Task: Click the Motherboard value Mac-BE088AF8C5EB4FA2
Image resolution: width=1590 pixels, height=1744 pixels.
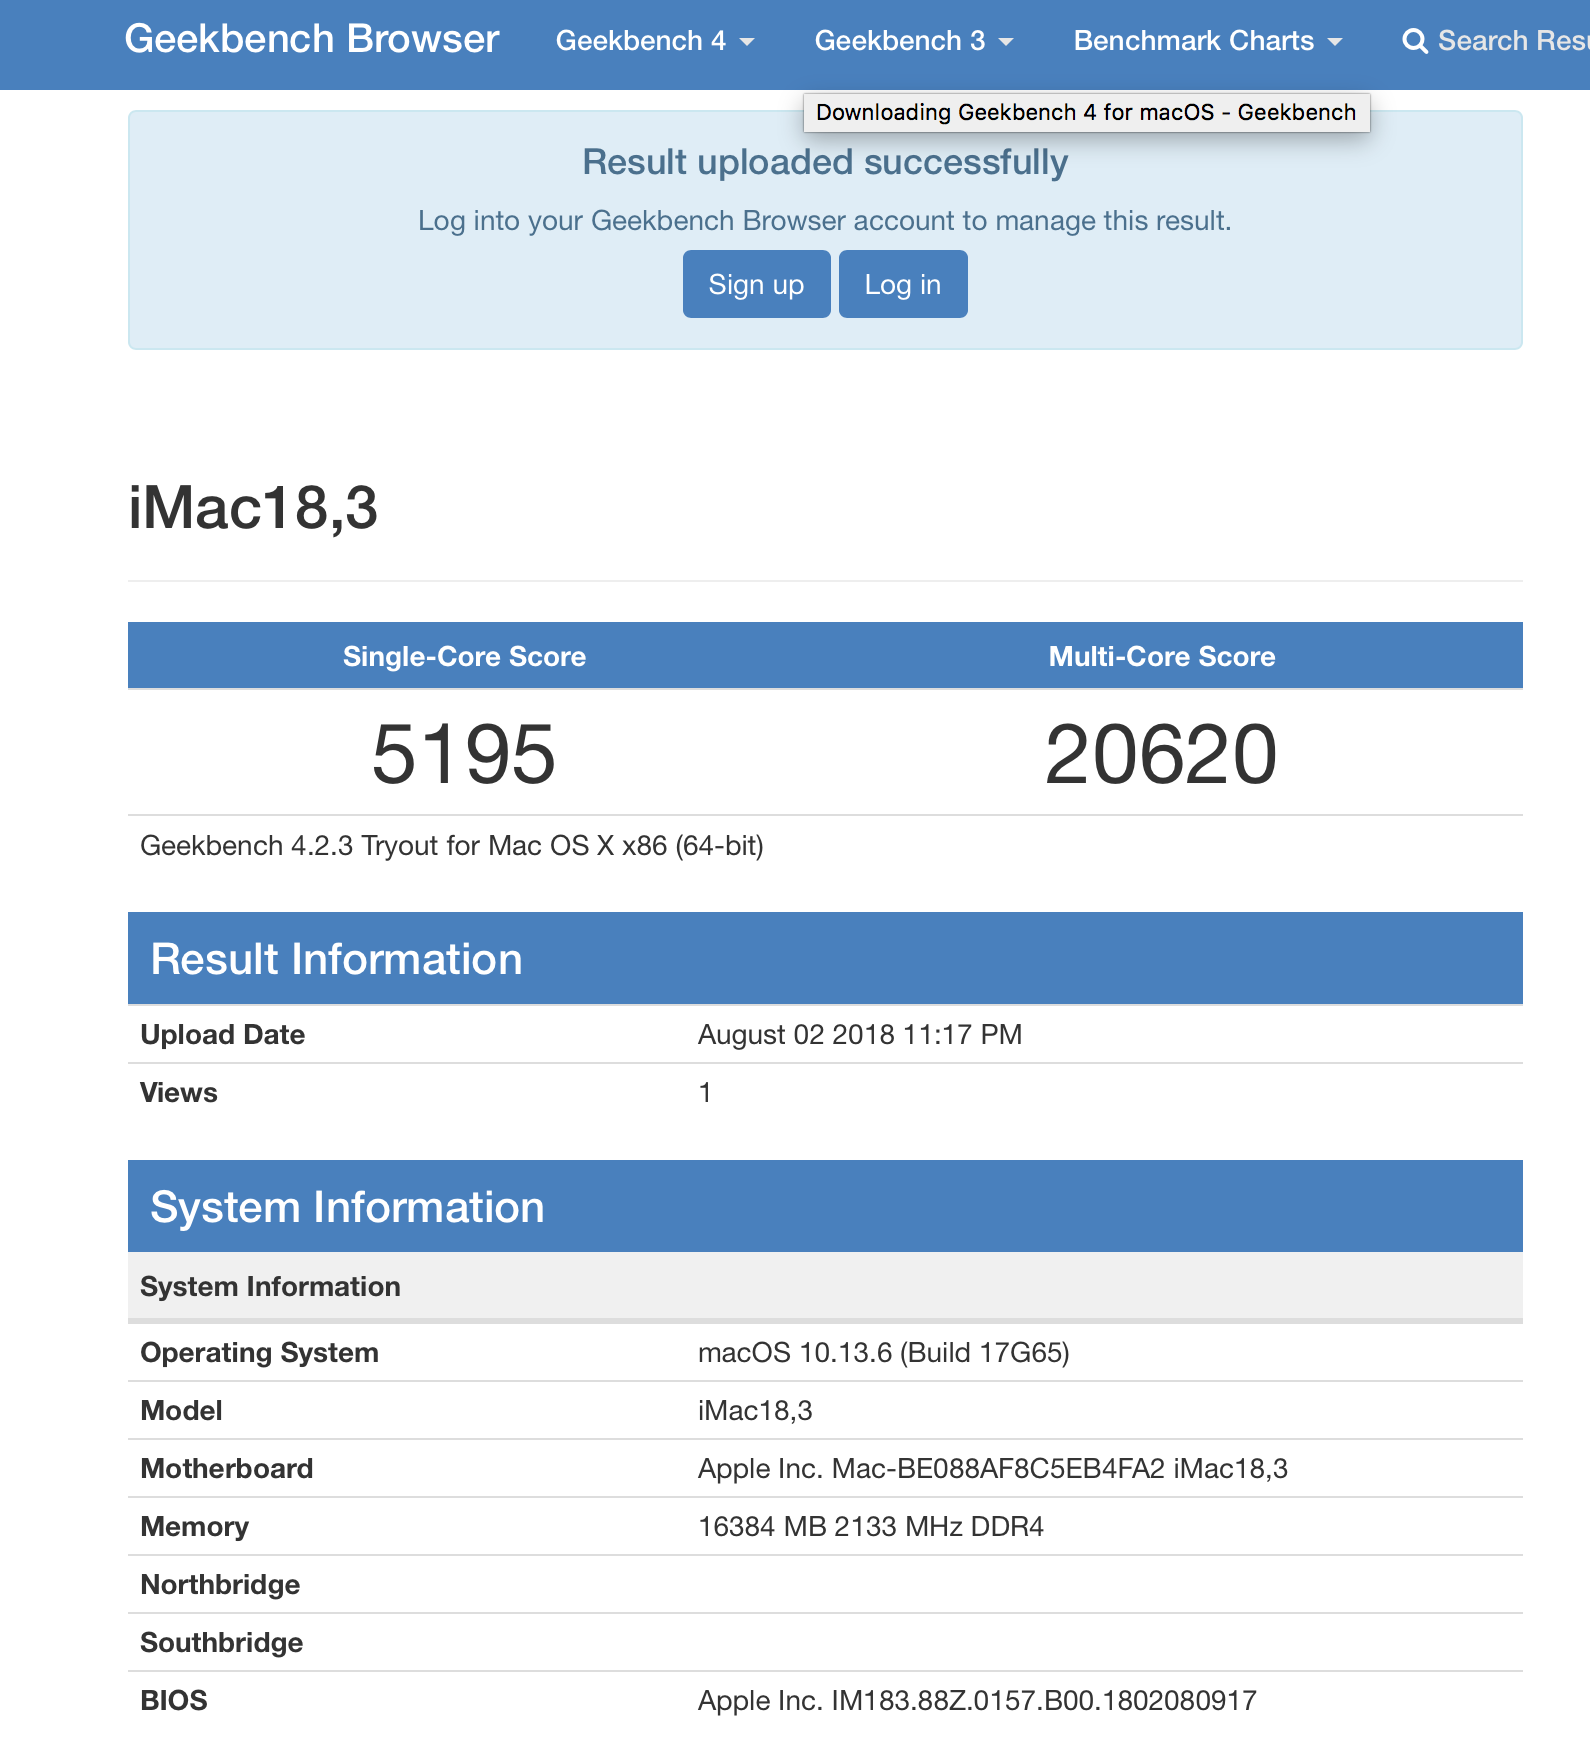Action: click(x=992, y=1468)
